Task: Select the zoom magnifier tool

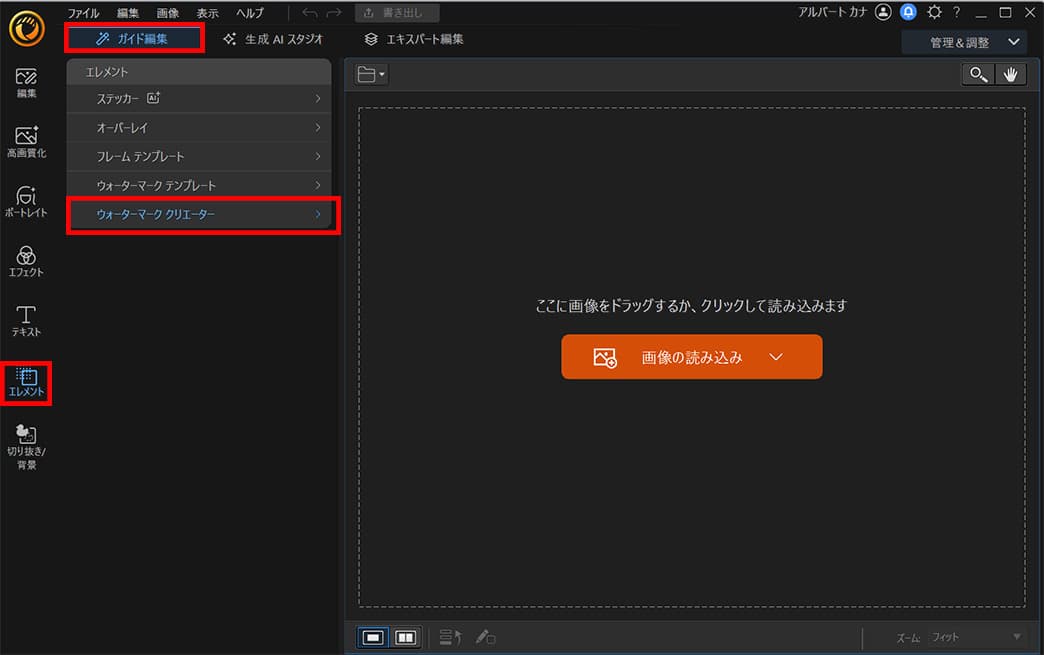Action: point(978,75)
